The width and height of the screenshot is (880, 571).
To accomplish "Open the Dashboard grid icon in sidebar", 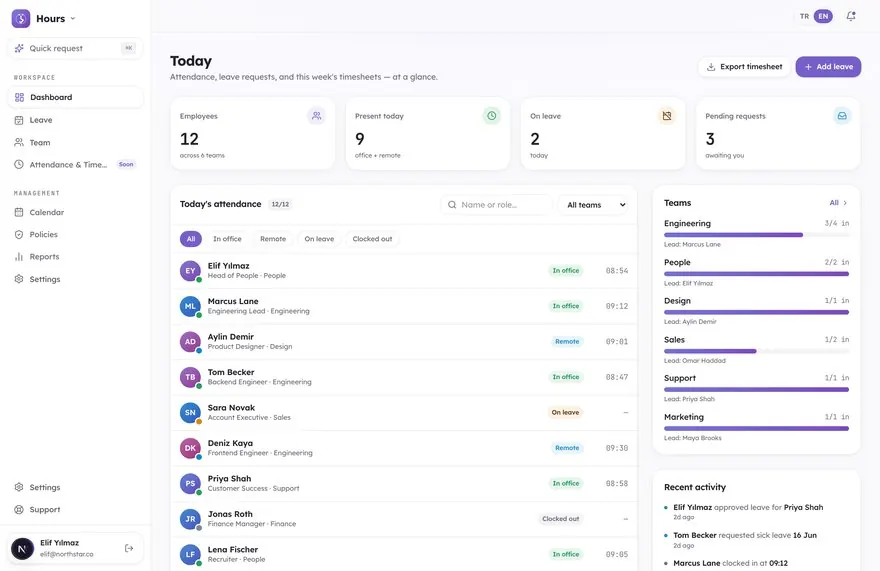I will (x=19, y=97).
